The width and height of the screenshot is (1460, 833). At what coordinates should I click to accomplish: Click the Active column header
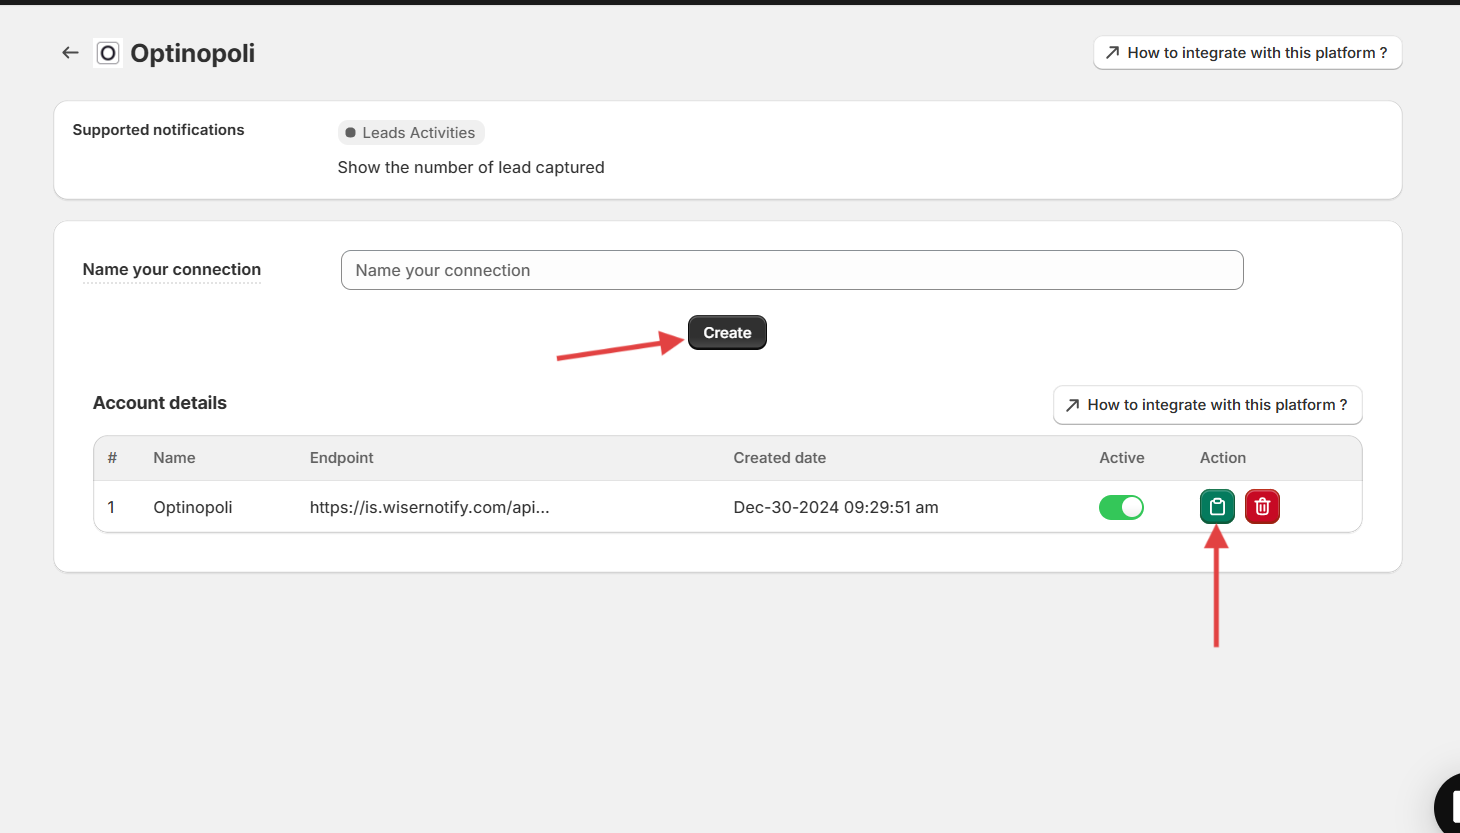click(1121, 458)
